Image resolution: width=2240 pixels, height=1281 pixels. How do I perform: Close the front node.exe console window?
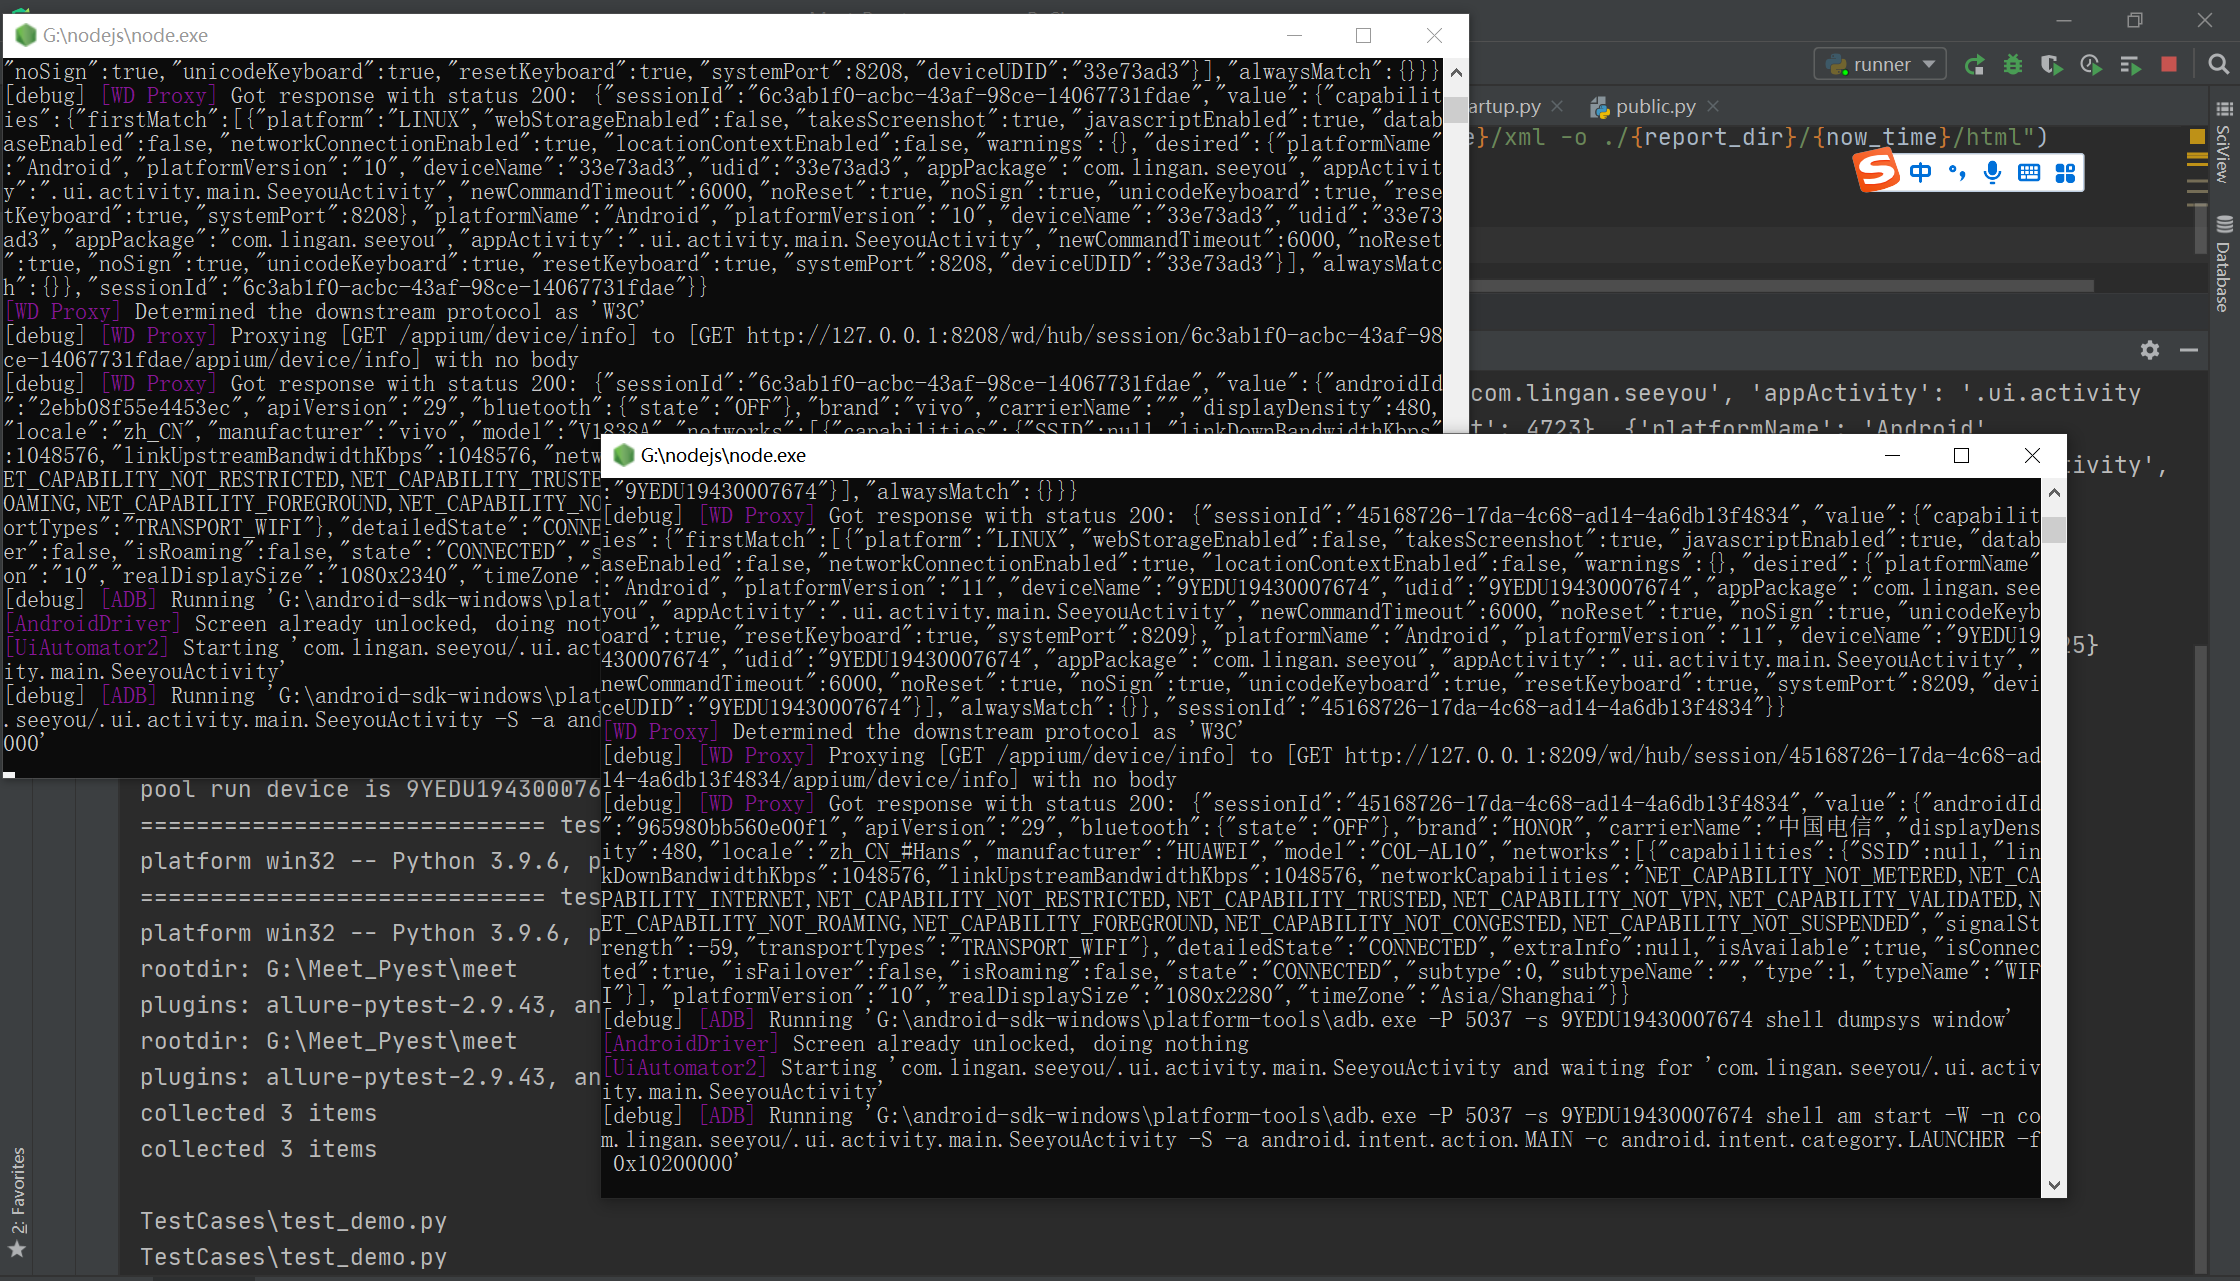point(2032,455)
